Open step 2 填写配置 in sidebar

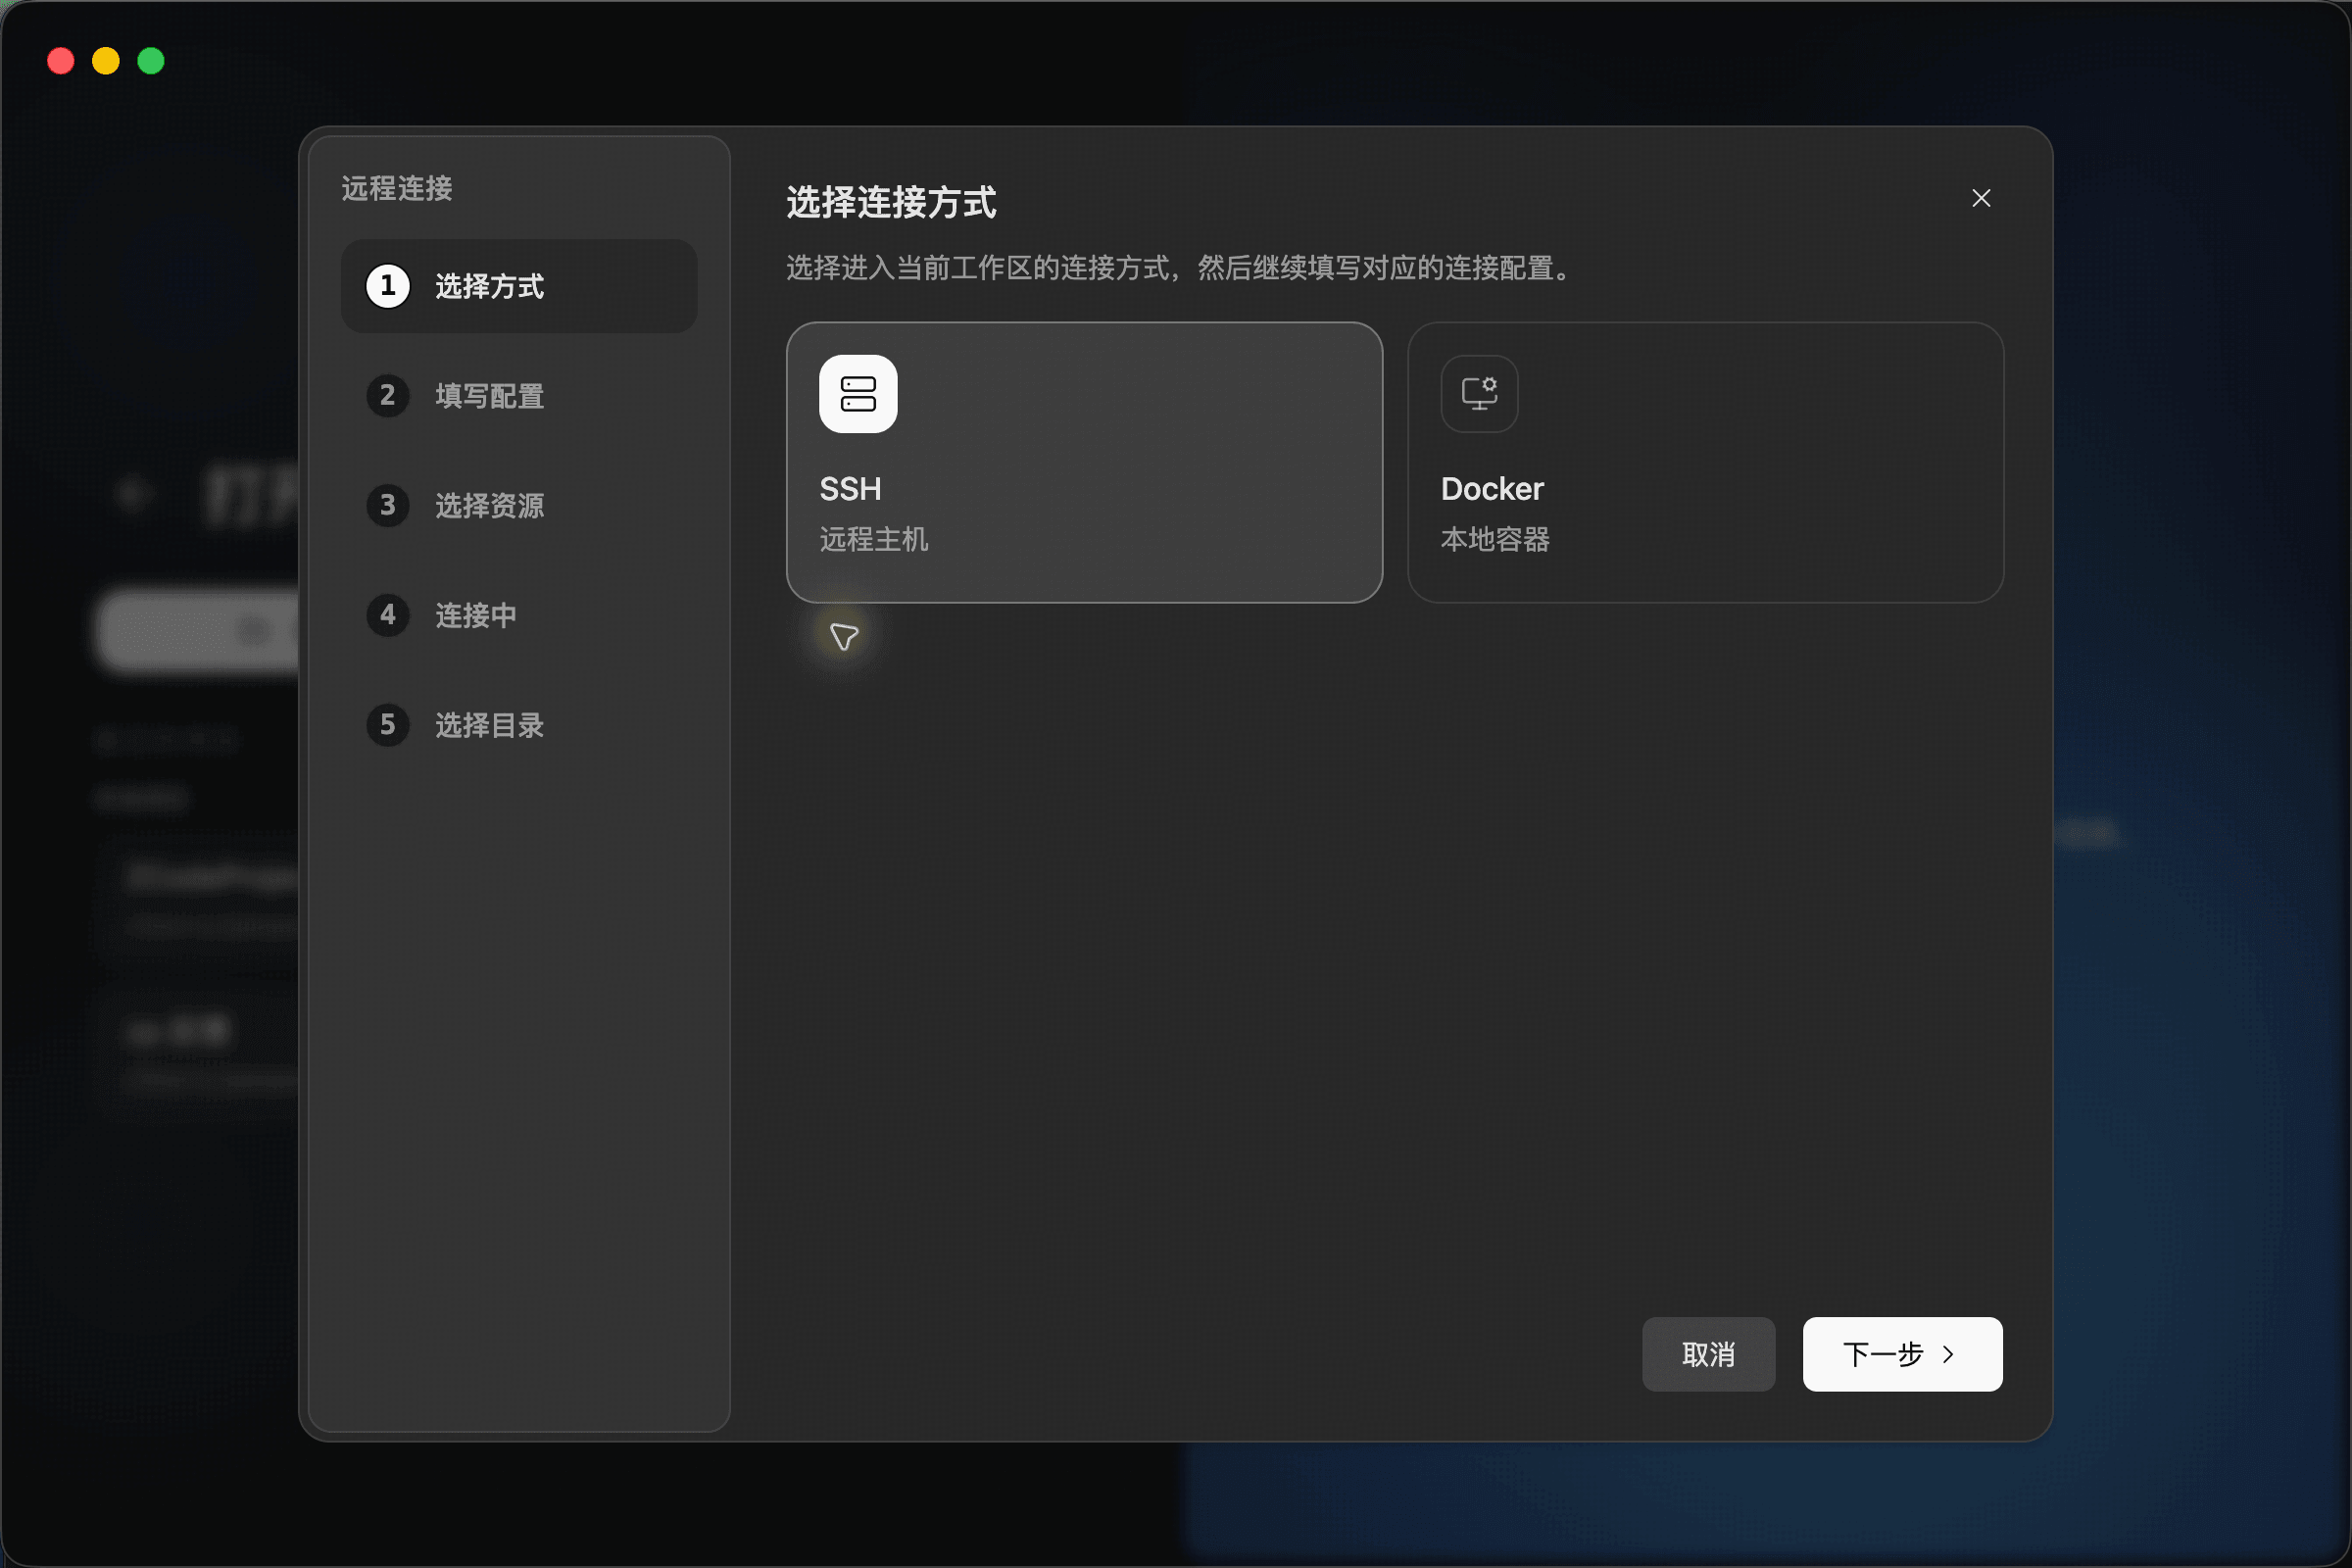click(519, 396)
